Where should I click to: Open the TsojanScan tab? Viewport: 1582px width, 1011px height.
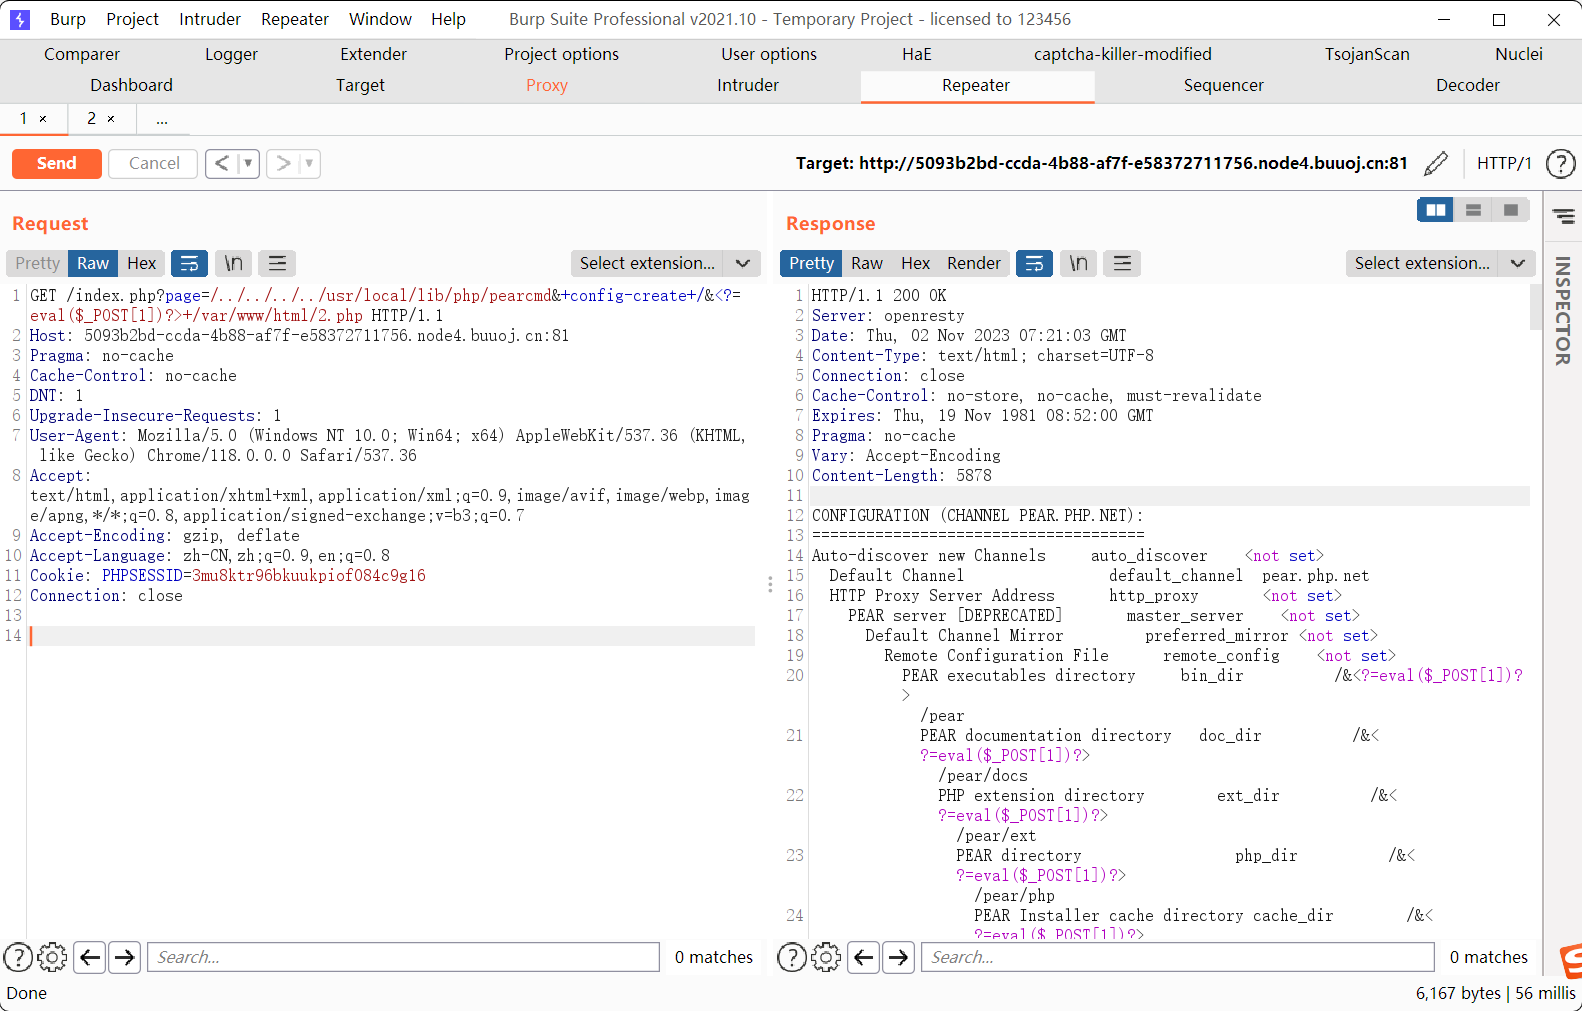(x=1367, y=54)
